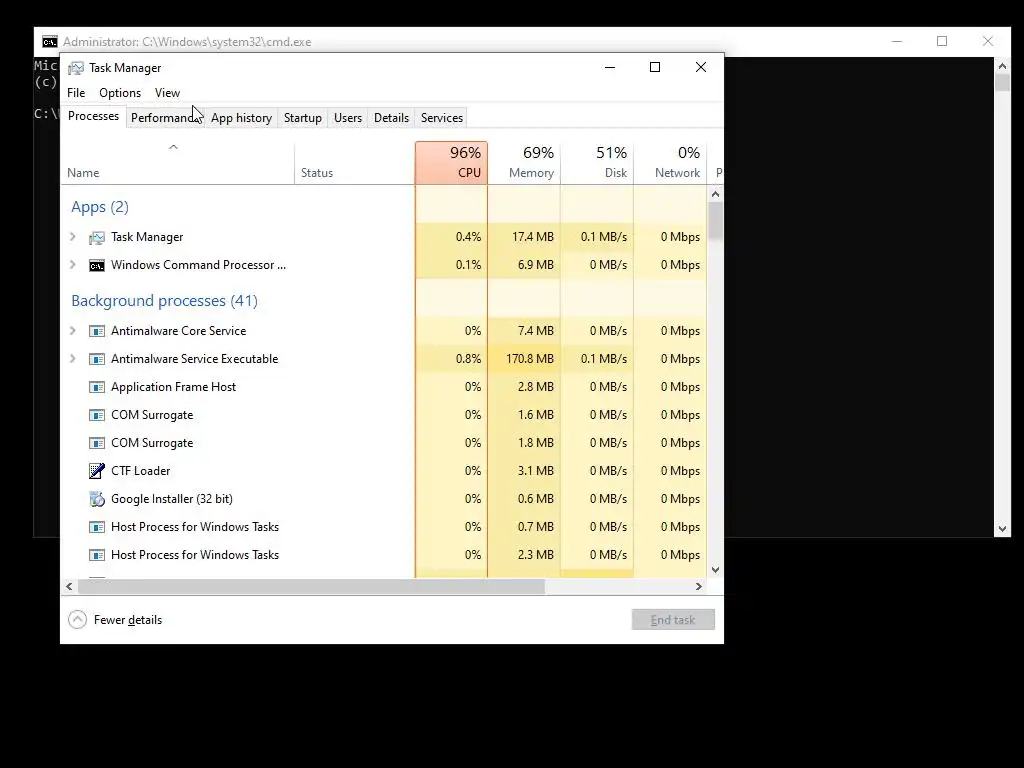Click the Antimalware Service Executable icon
Viewport: 1024px width, 768px height.
pyautogui.click(x=97, y=359)
